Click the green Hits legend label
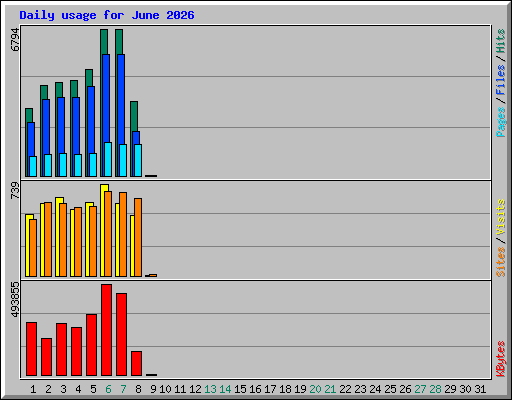512x400 pixels. (501, 41)
